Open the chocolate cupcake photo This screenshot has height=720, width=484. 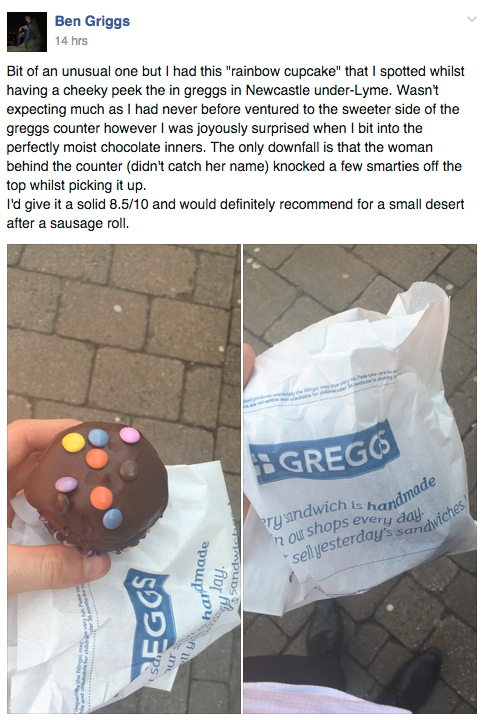[124, 478]
